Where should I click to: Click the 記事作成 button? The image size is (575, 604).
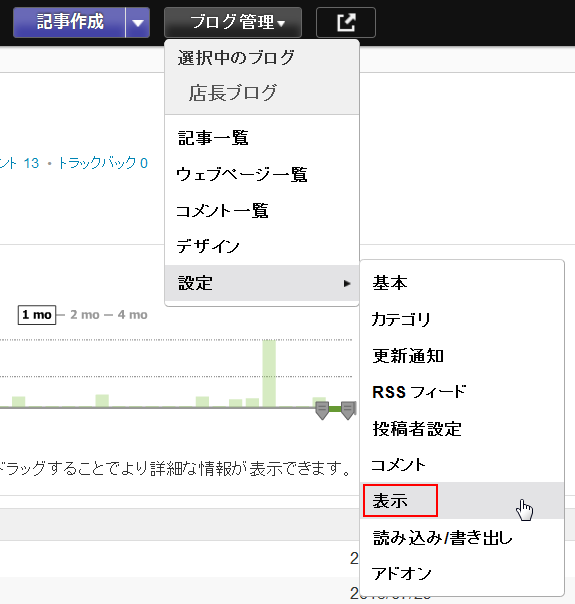pos(69,22)
